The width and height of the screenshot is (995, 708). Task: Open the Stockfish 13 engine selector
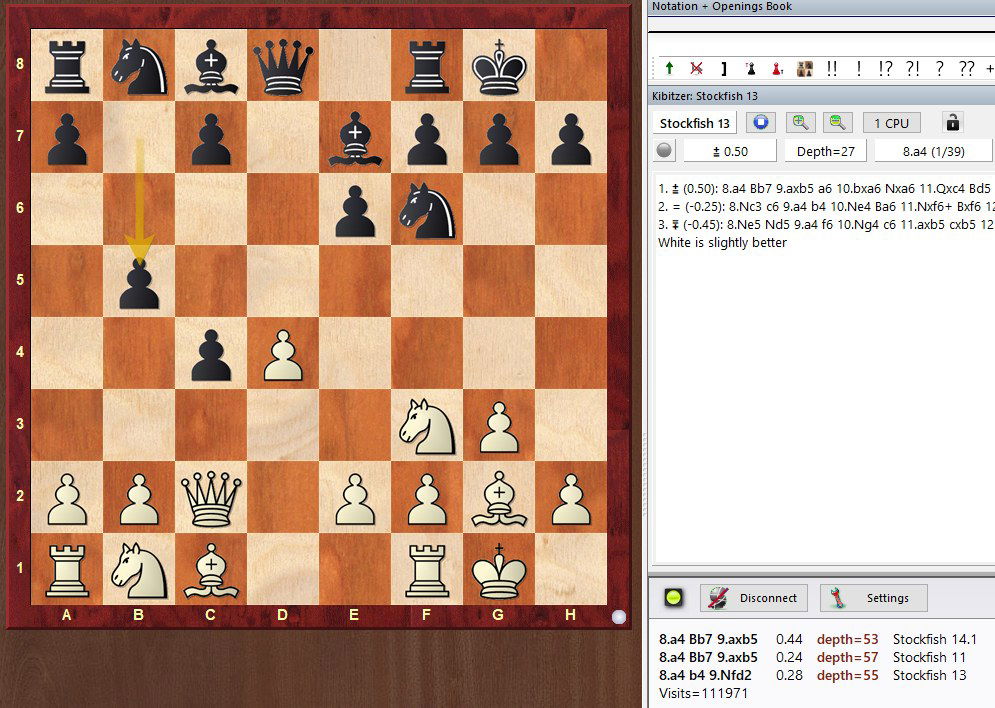(695, 123)
